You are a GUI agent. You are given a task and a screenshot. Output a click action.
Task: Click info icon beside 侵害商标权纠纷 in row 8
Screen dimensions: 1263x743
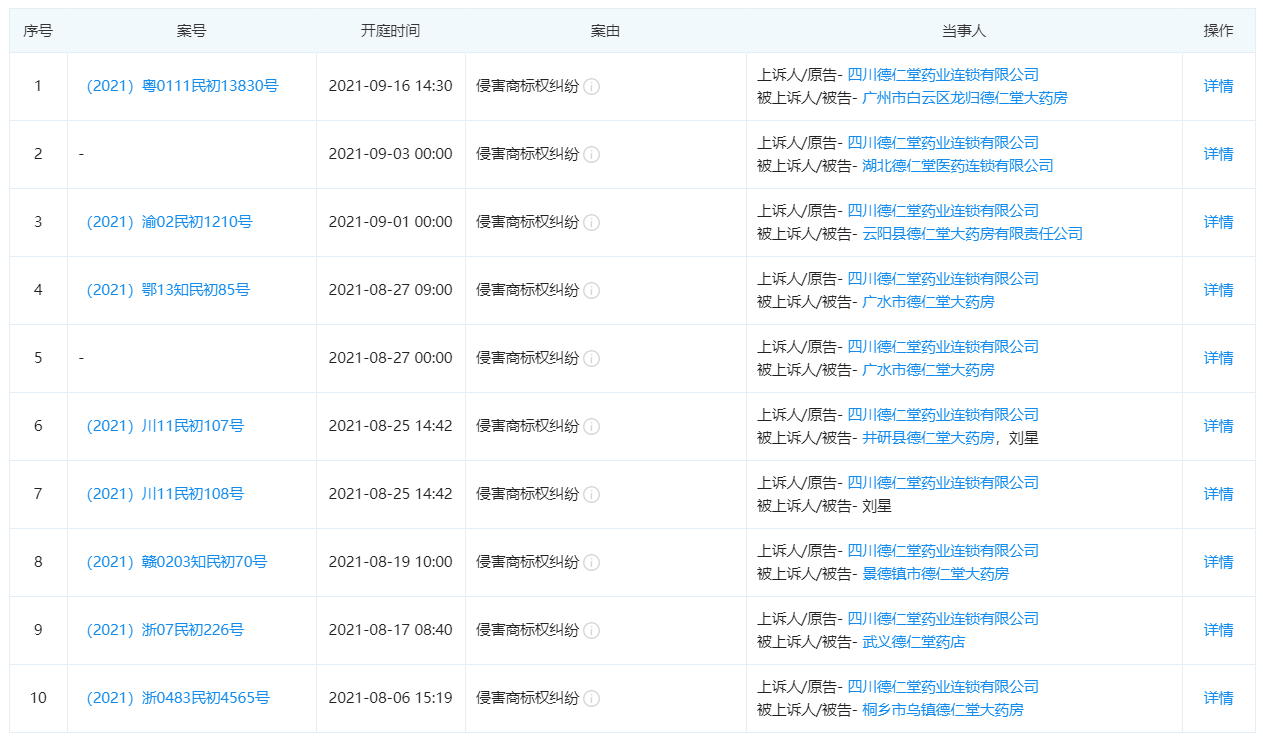point(591,562)
